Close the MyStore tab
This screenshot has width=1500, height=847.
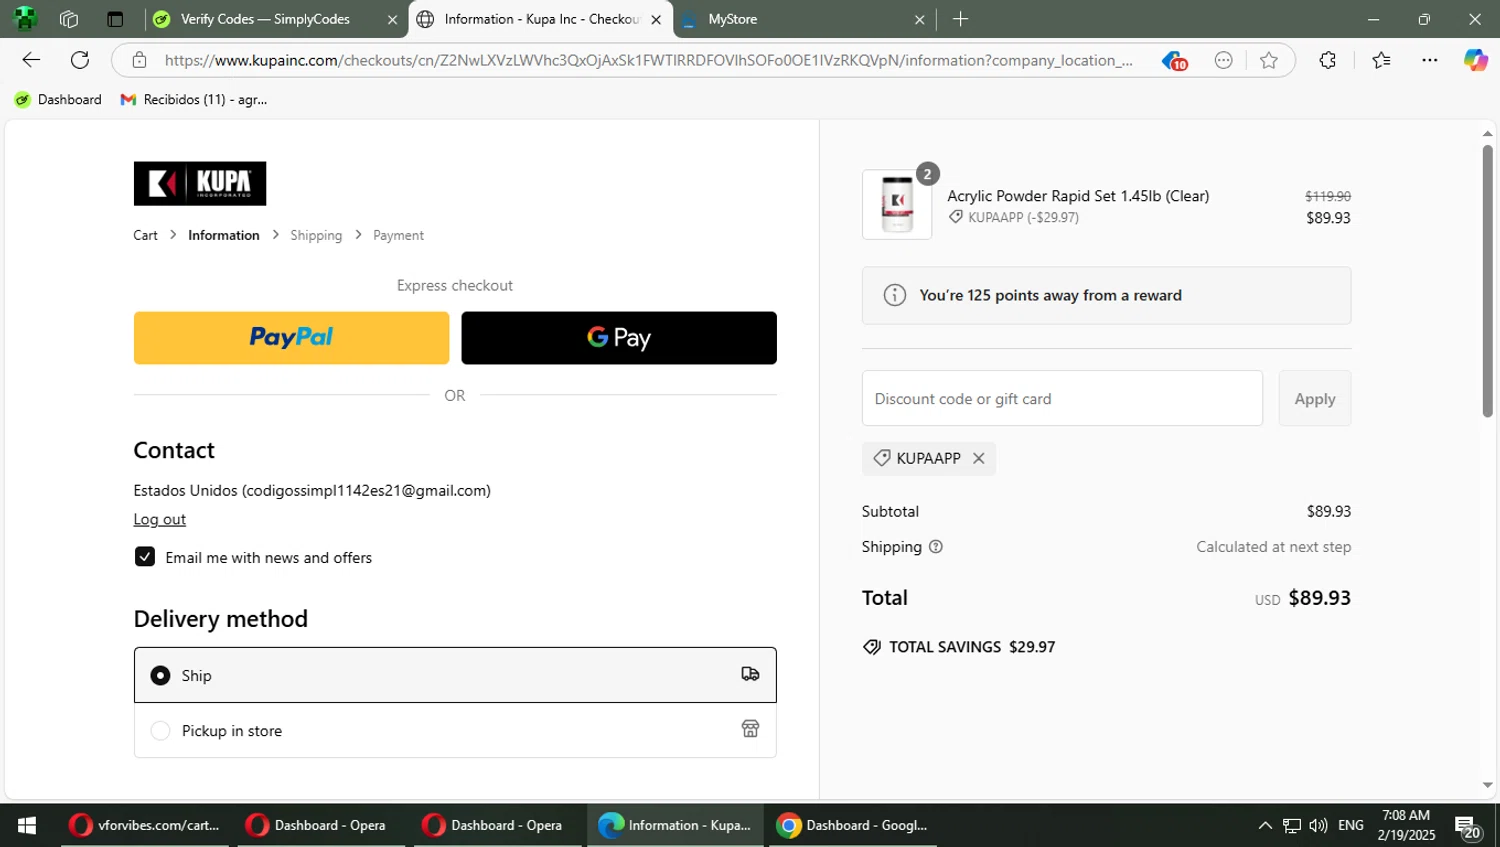click(x=920, y=19)
